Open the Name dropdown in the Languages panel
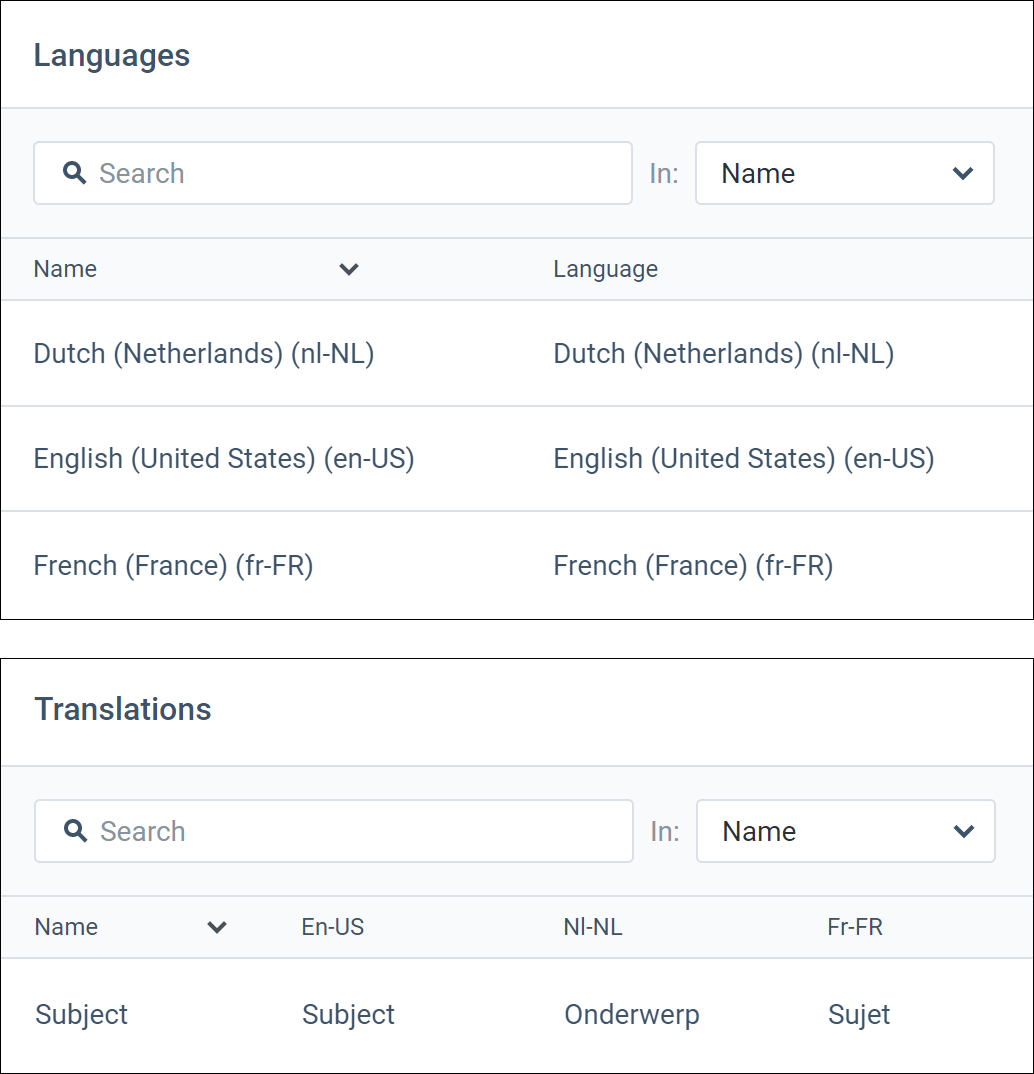This screenshot has width=1034, height=1074. pos(845,173)
